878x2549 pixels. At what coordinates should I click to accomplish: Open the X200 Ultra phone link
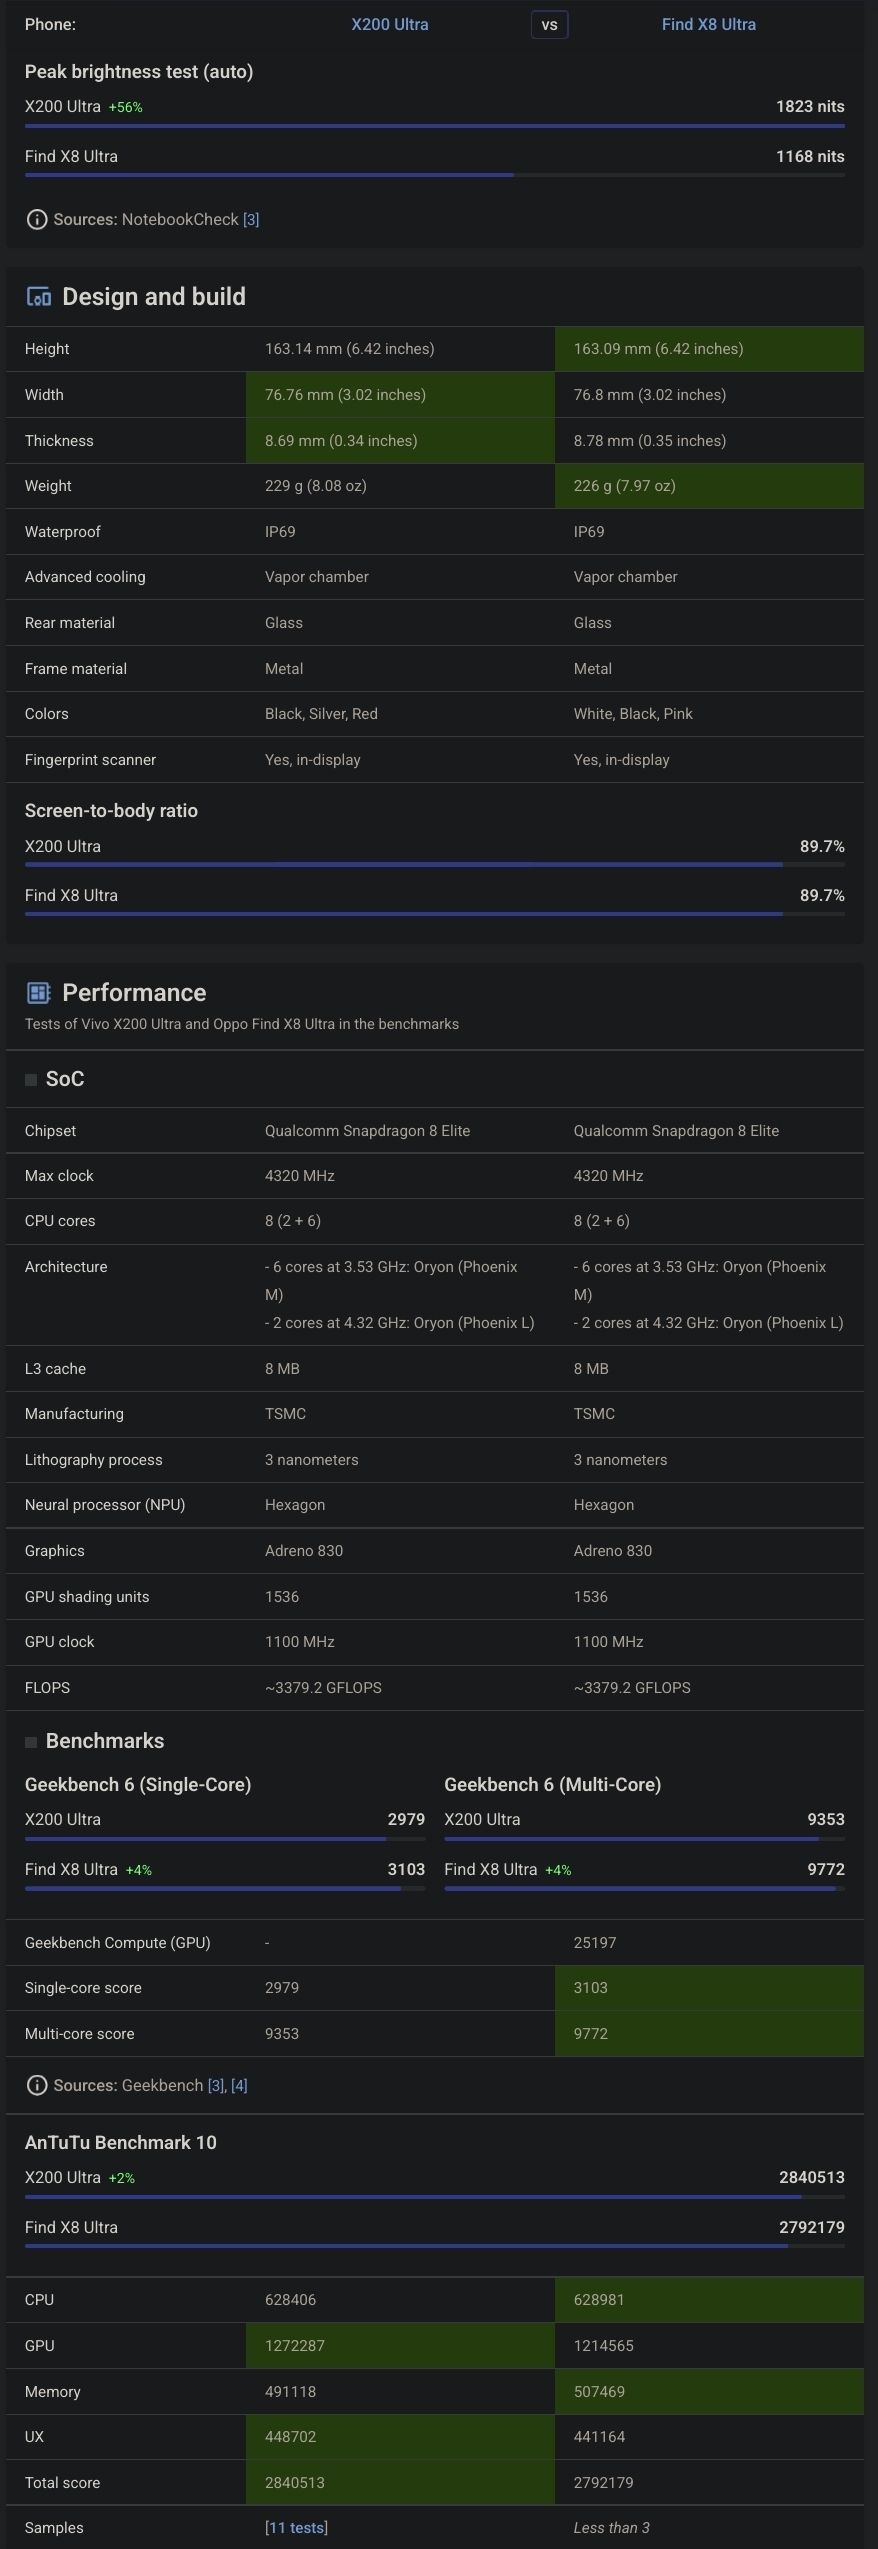point(390,24)
